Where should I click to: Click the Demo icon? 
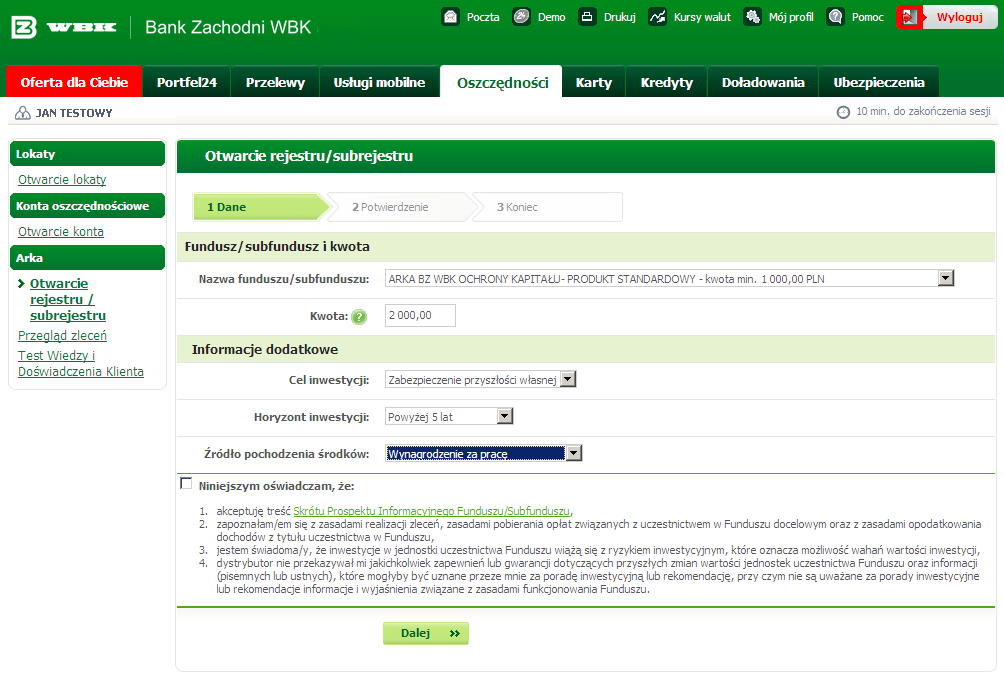[x=521, y=17]
